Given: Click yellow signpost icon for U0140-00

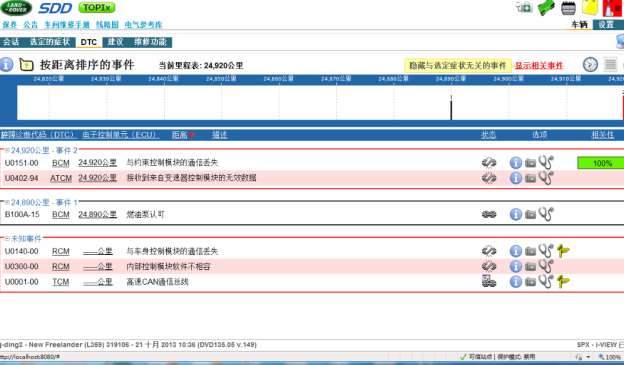Looking at the screenshot, I should 563,251.
